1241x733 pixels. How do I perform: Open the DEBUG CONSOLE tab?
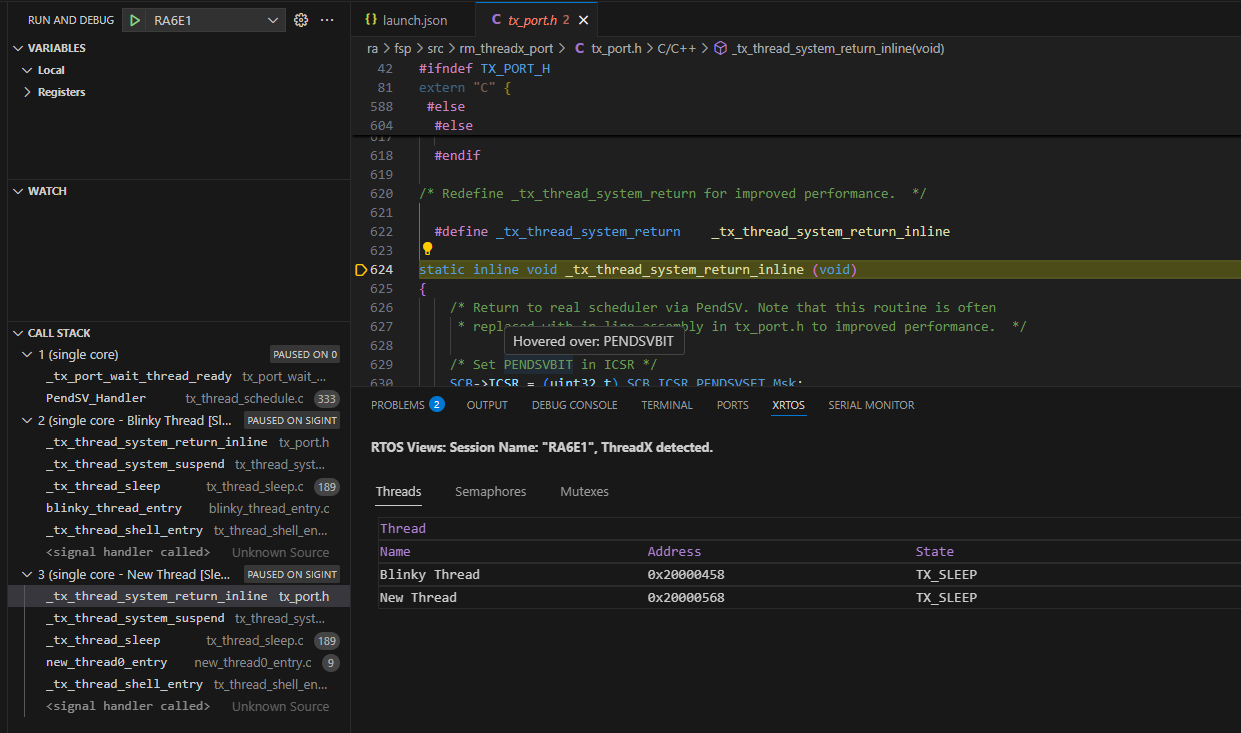click(574, 405)
